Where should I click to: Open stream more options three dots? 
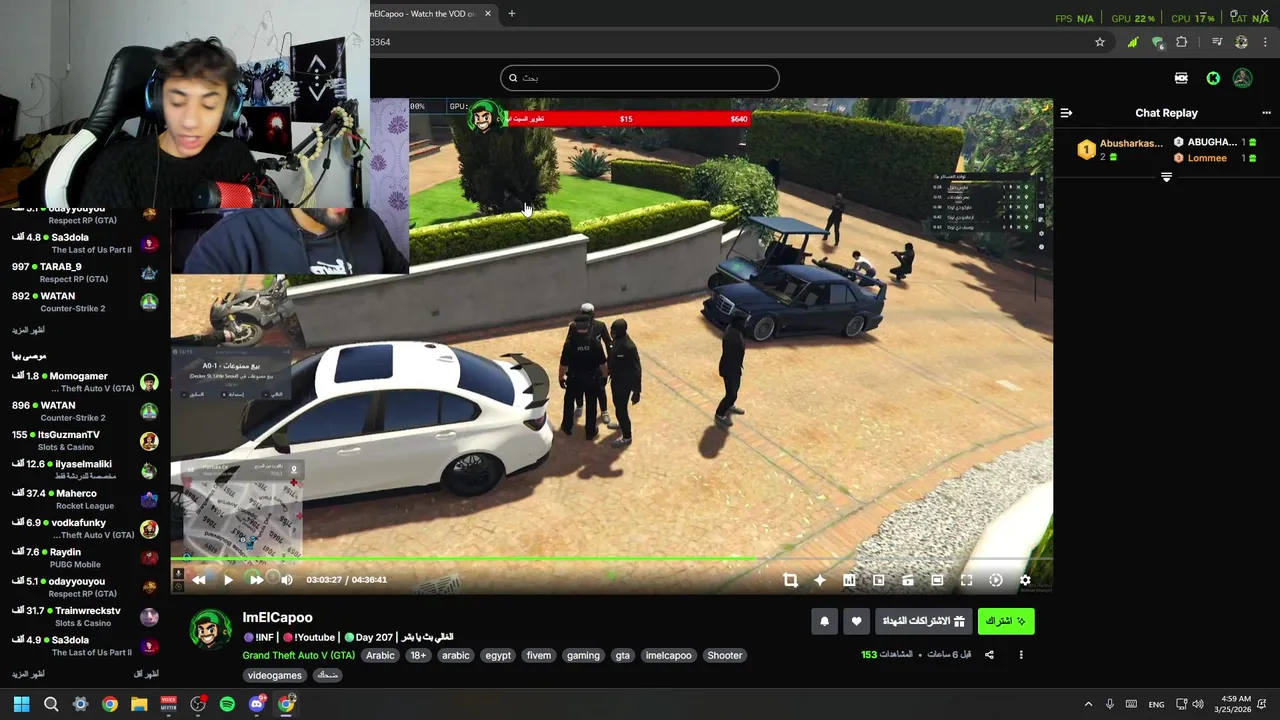click(1021, 655)
